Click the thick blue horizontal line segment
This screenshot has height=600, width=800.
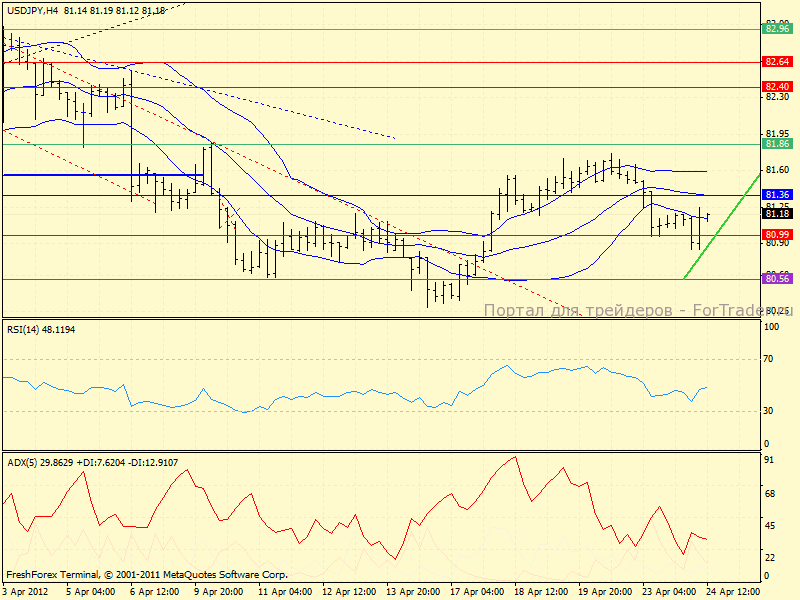pos(100,175)
